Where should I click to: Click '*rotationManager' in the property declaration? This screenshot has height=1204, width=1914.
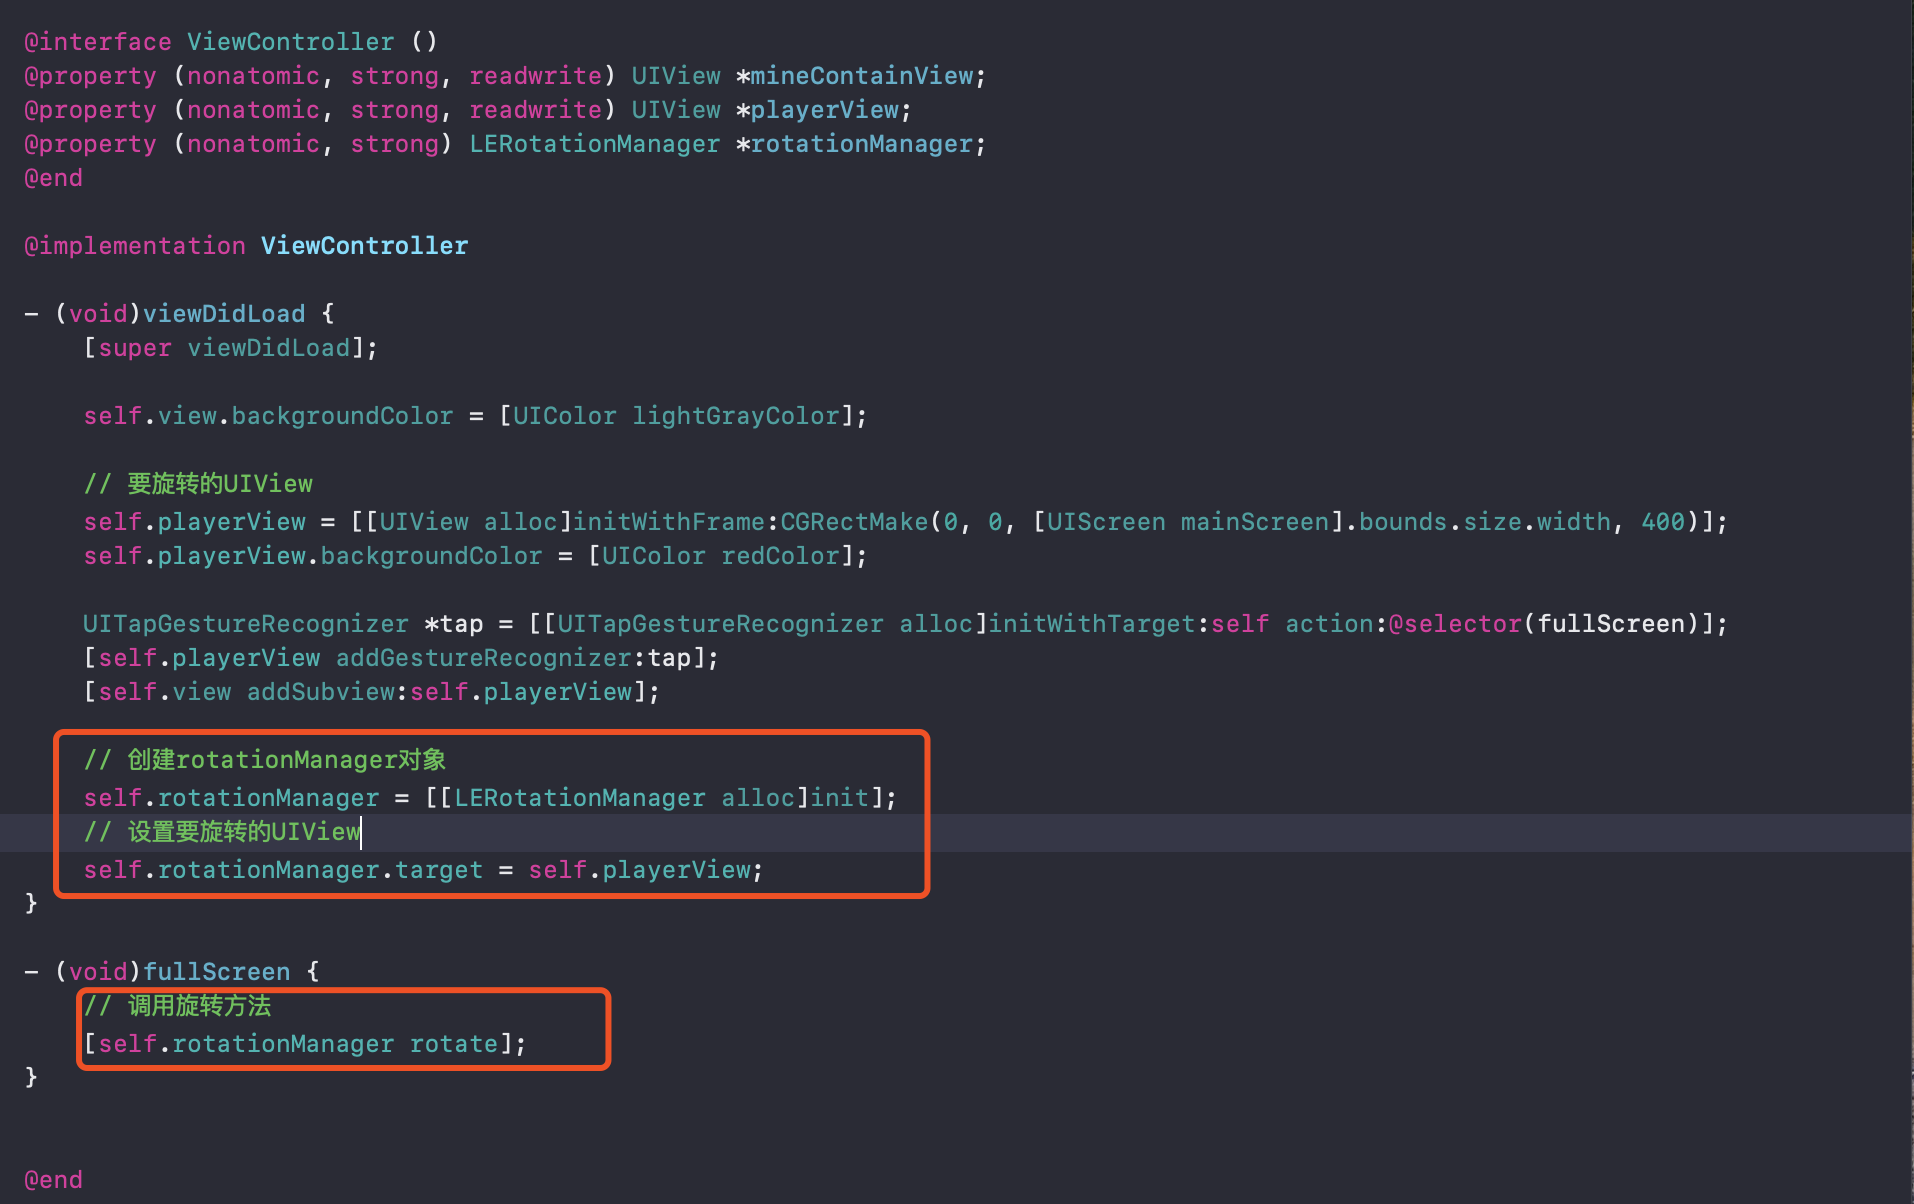[855, 144]
